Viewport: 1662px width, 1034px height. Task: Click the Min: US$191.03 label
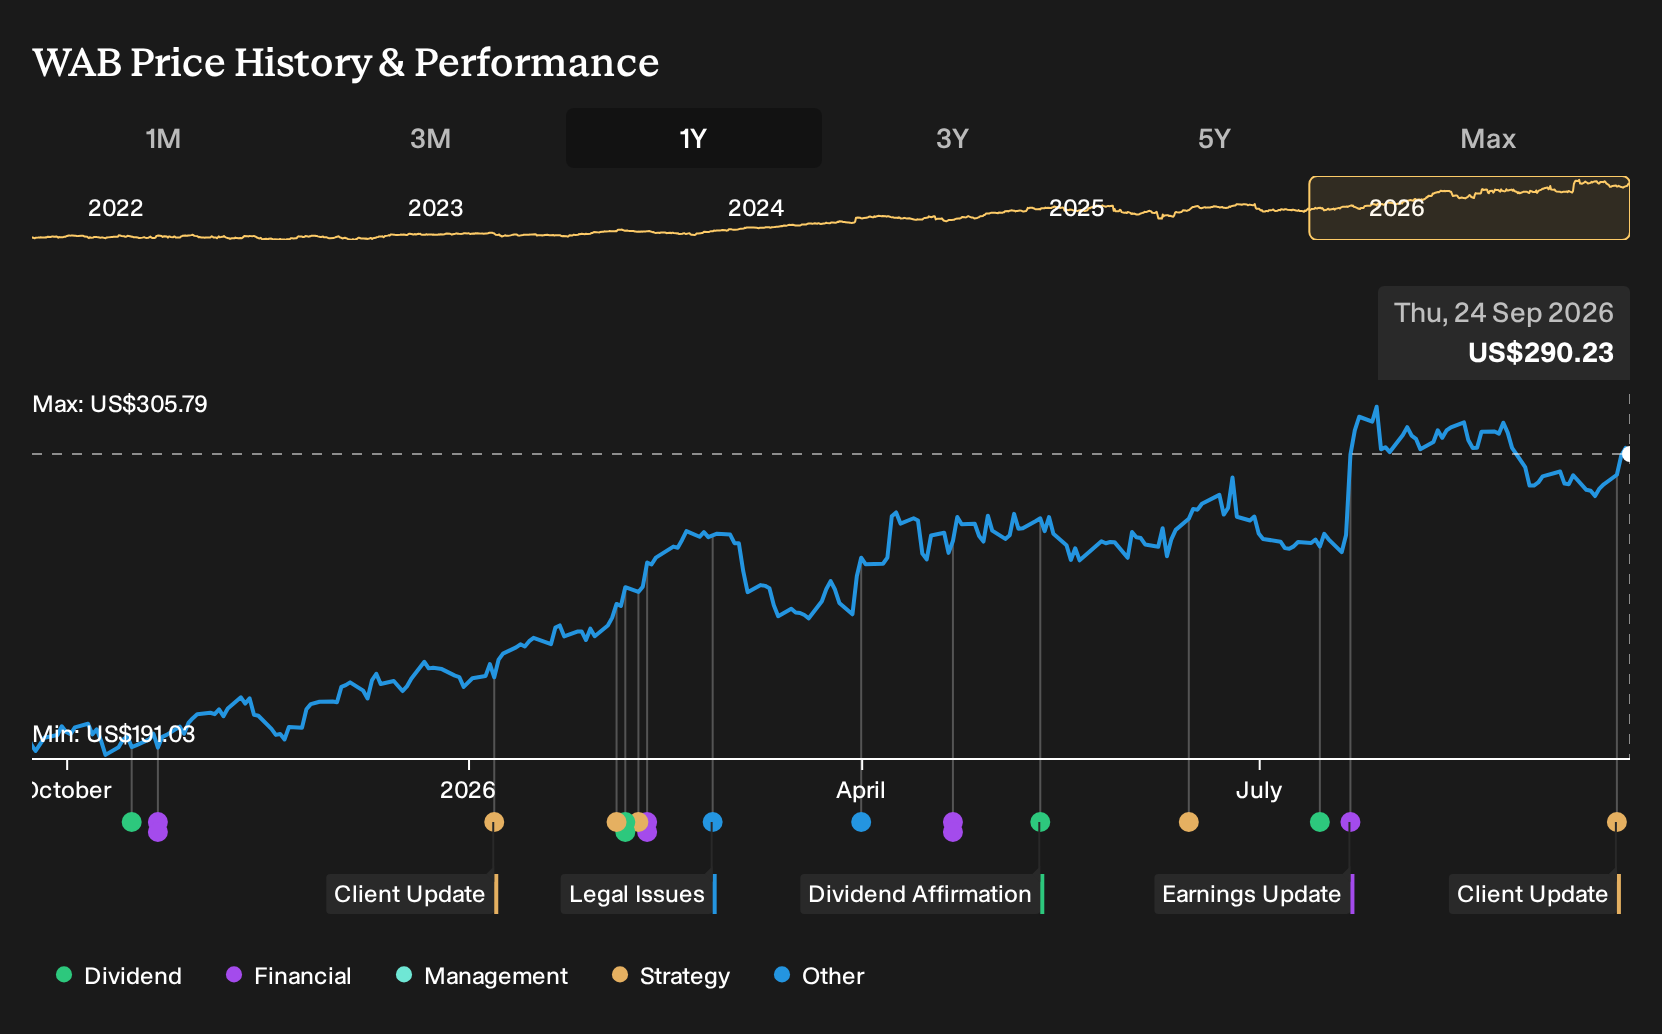(114, 734)
